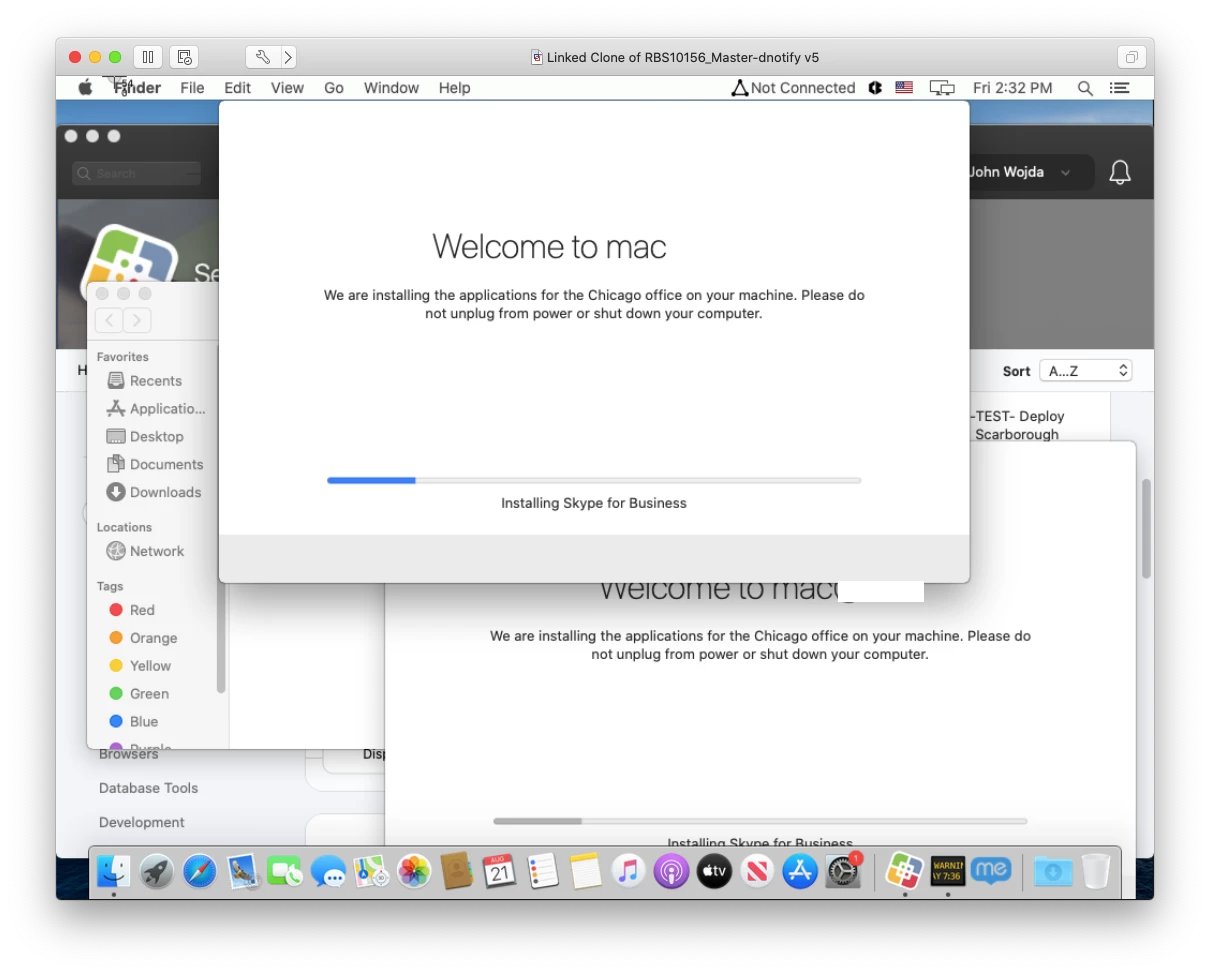This screenshot has height=974, width=1210.
Task: Open Music from the Dock
Action: pyautogui.click(x=628, y=872)
